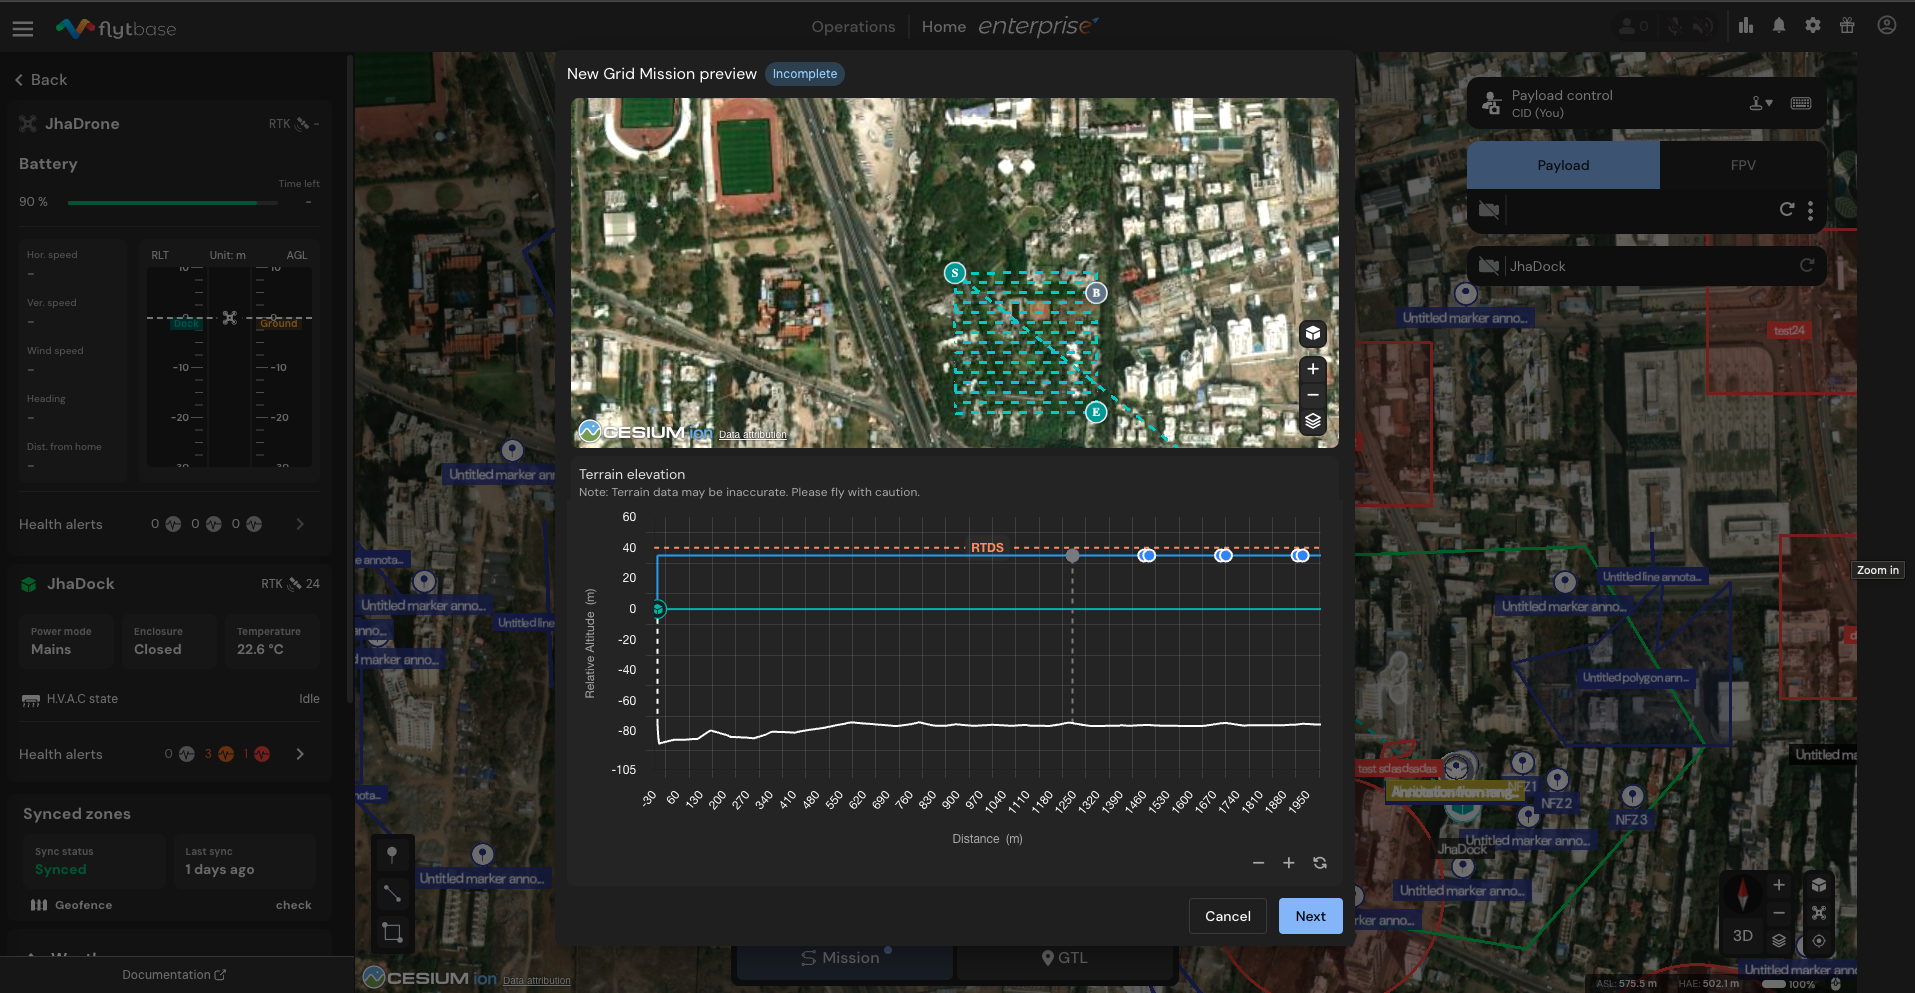The image size is (1915, 993).
Task: Expand JhaDock health alerts
Action: click(300, 754)
